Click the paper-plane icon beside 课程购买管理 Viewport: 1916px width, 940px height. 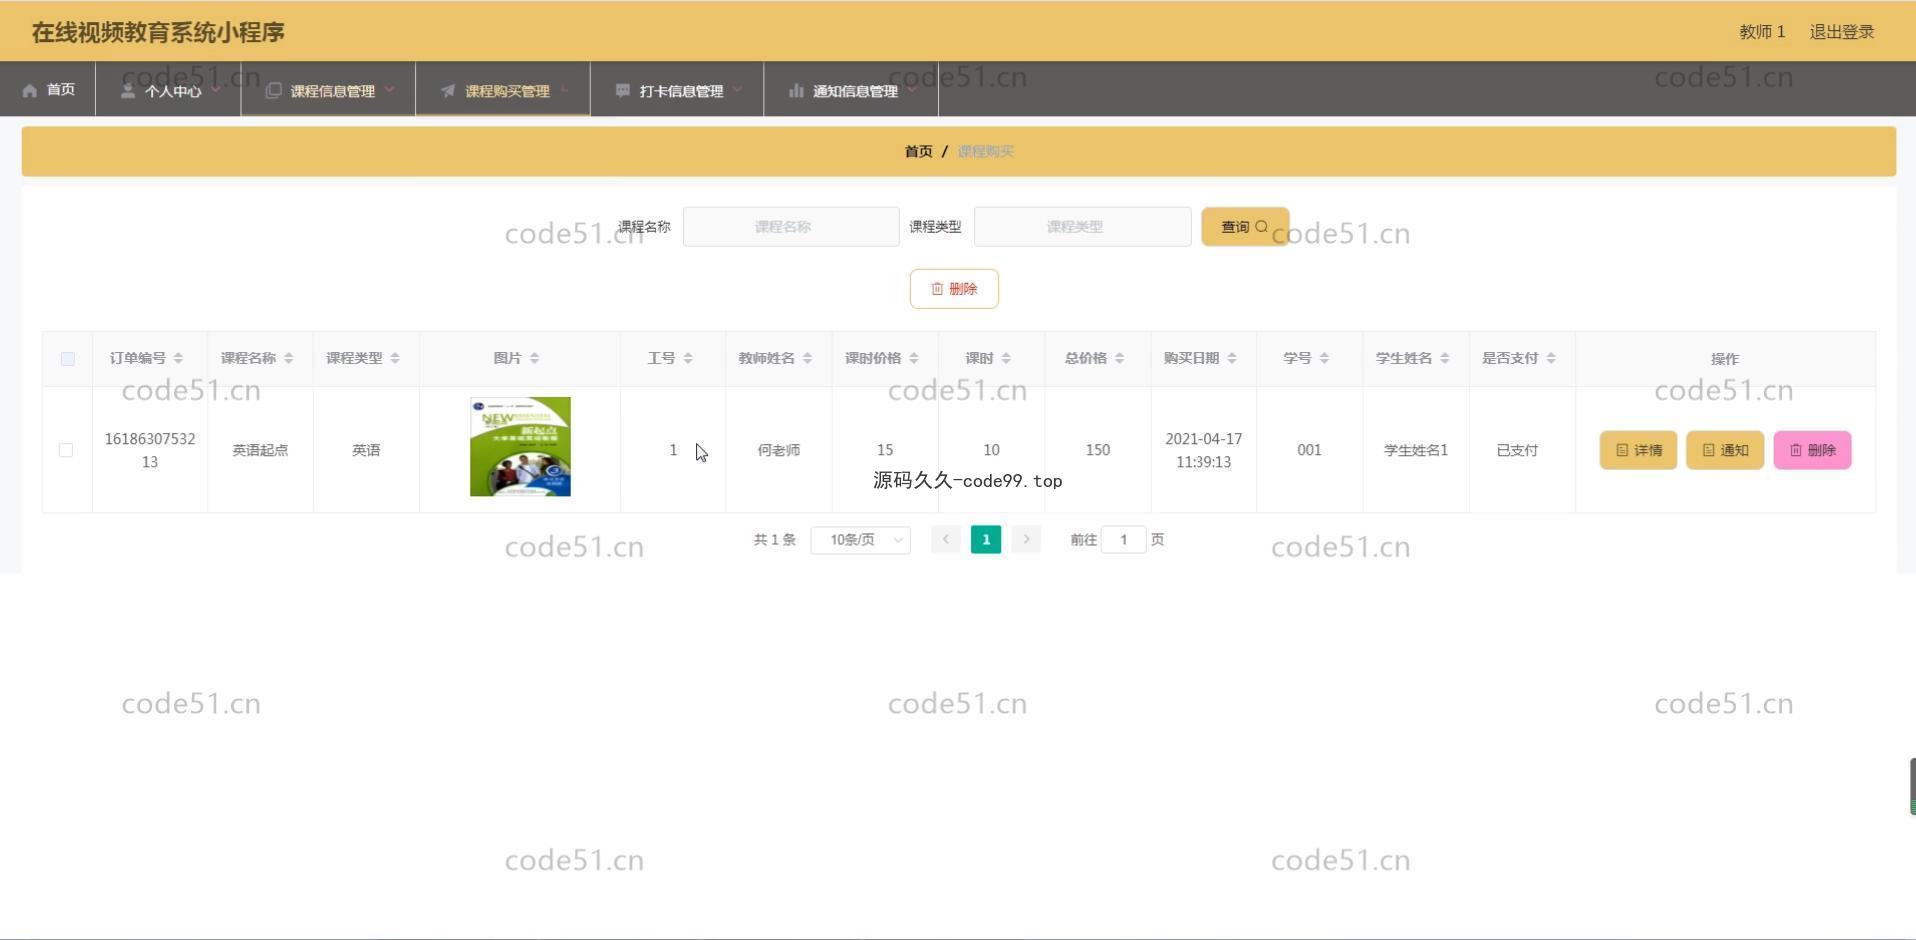[448, 90]
